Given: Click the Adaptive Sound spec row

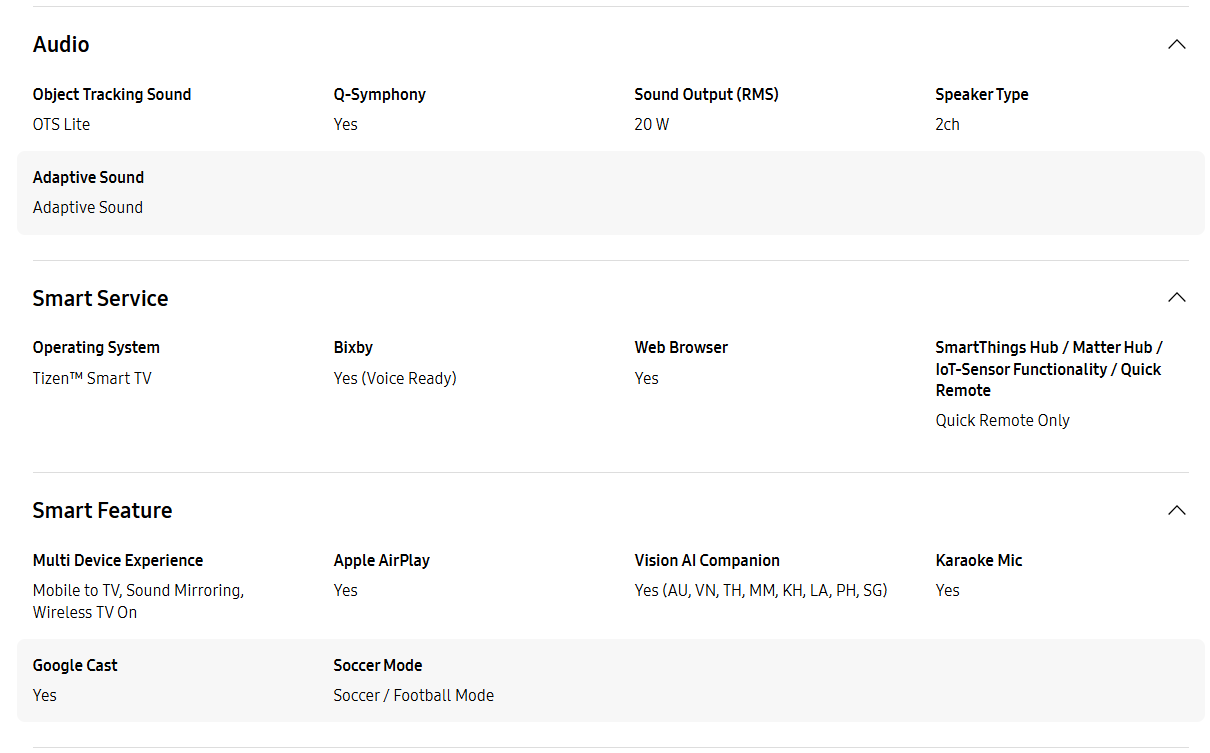Looking at the screenshot, I should click(x=611, y=193).
